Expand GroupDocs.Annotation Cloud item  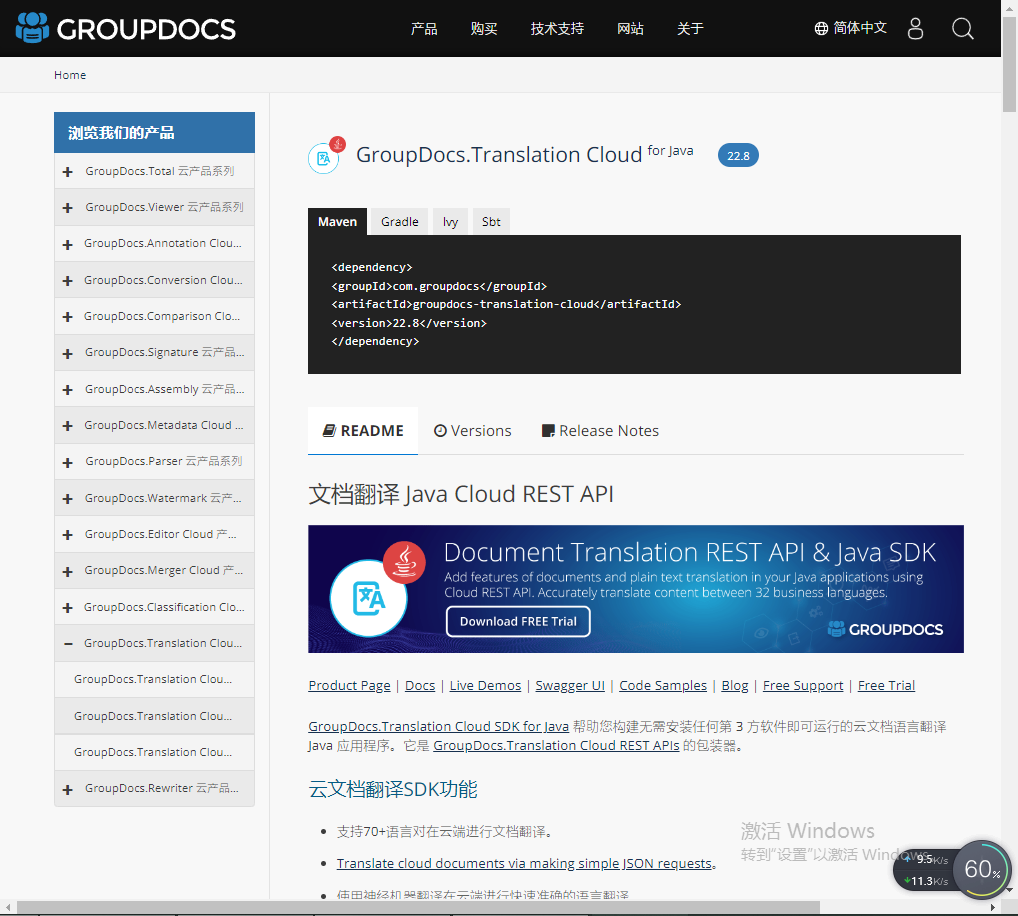tap(68, 244)
